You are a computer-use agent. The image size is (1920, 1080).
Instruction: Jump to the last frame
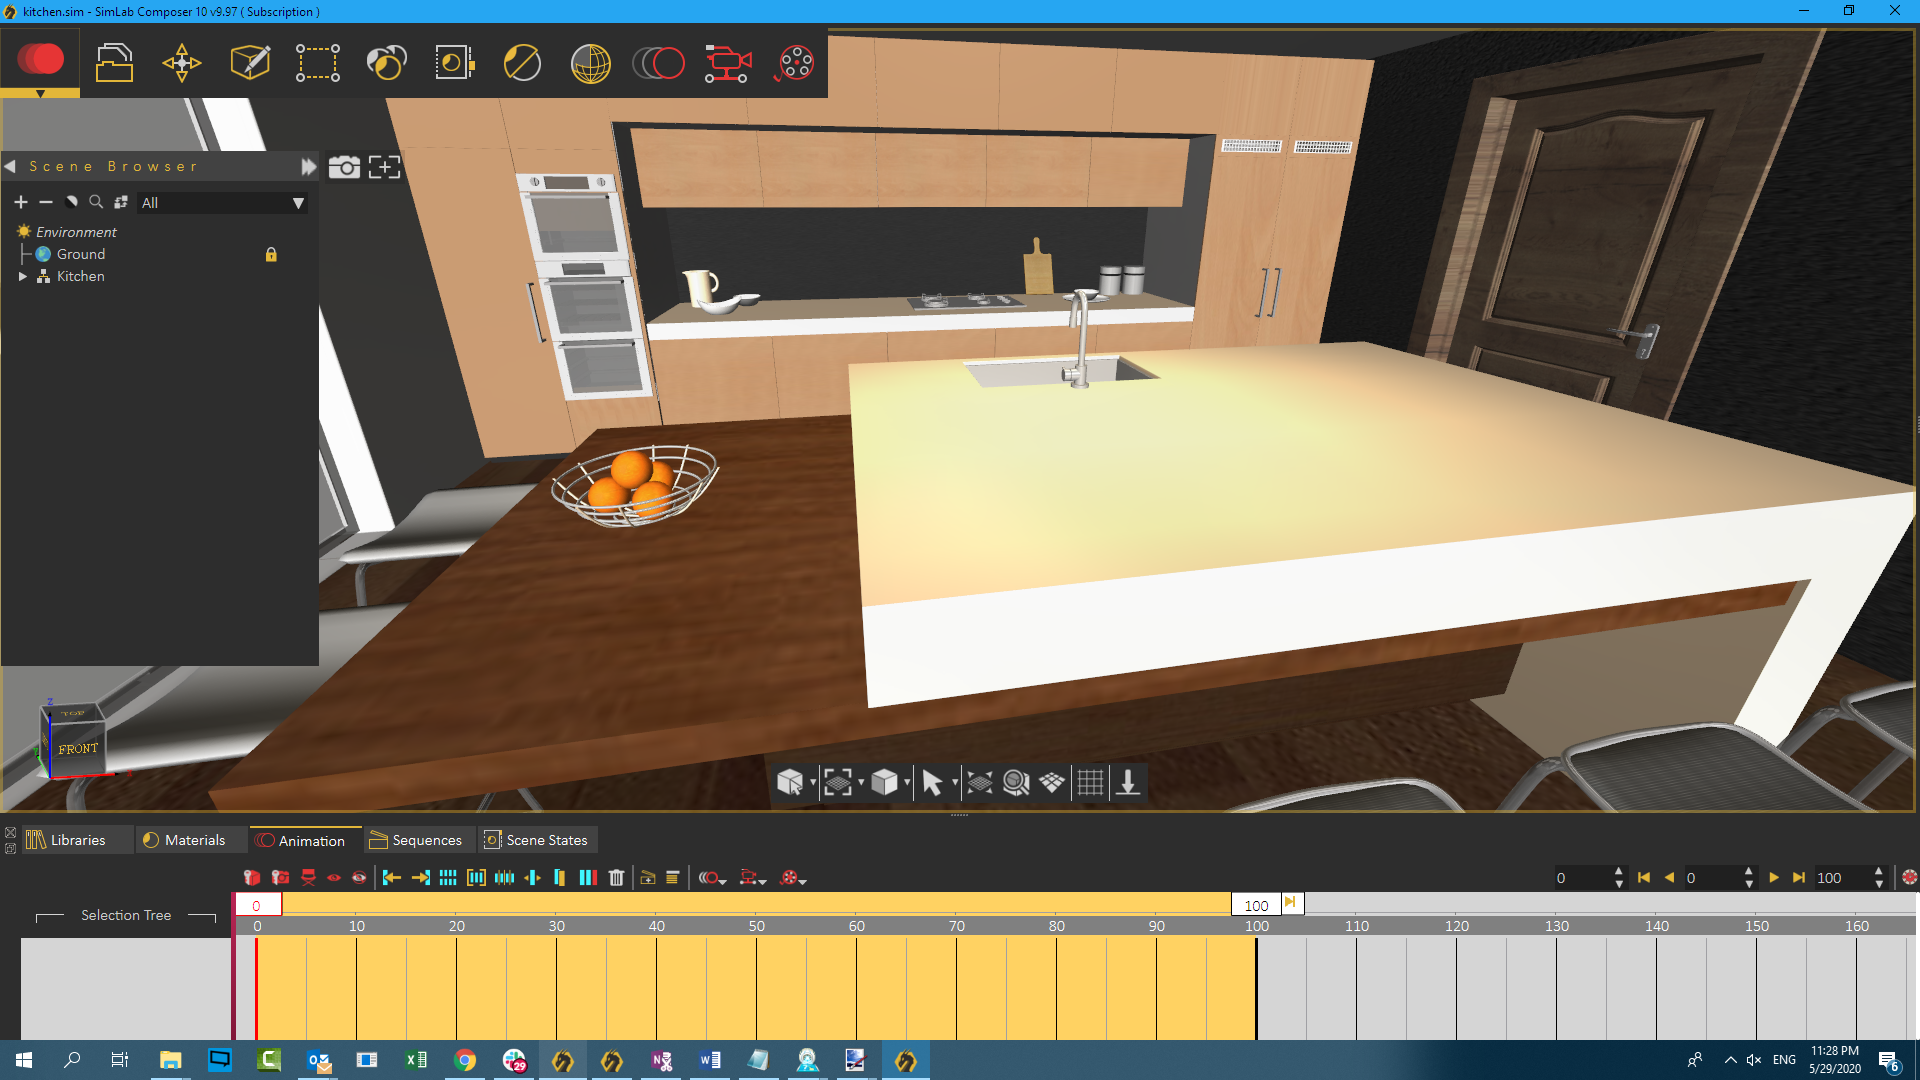(x=1799, y=878)
